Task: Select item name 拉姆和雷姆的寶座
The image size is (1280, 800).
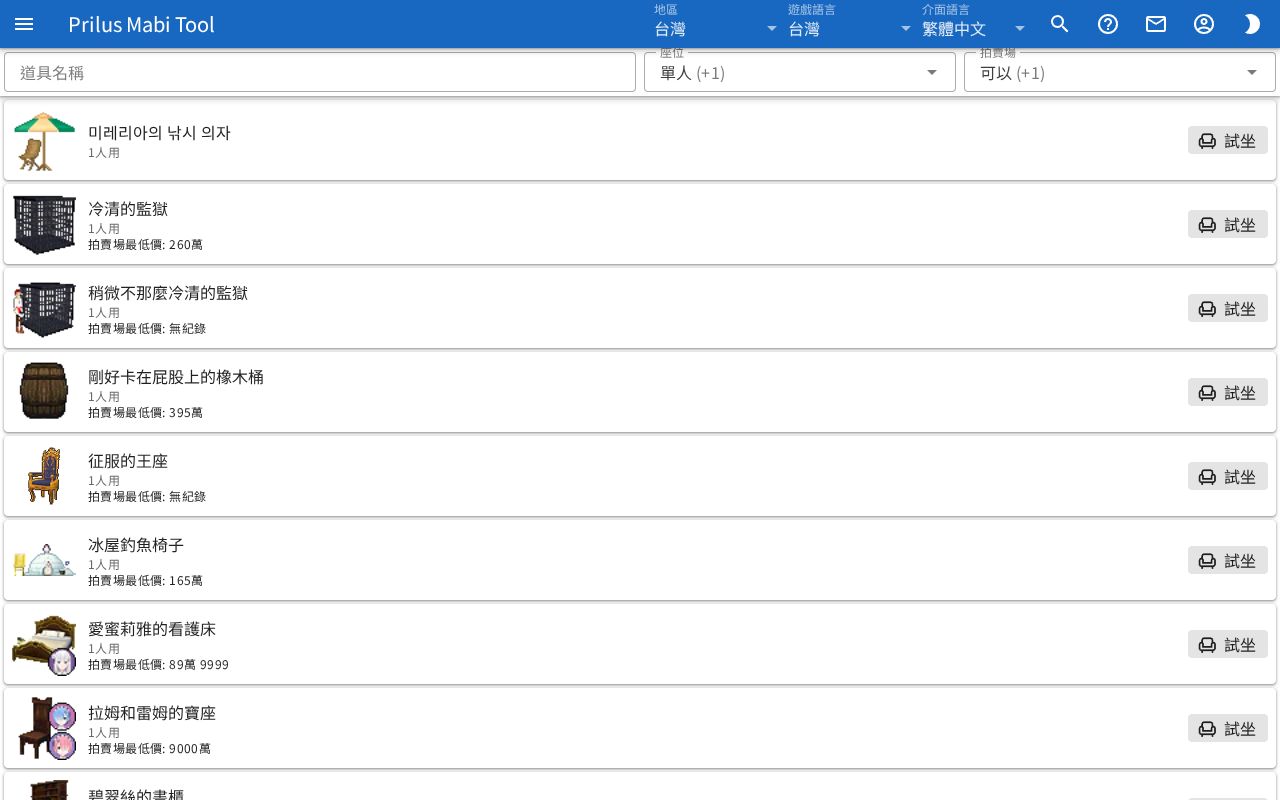Action: coord(152,712)
